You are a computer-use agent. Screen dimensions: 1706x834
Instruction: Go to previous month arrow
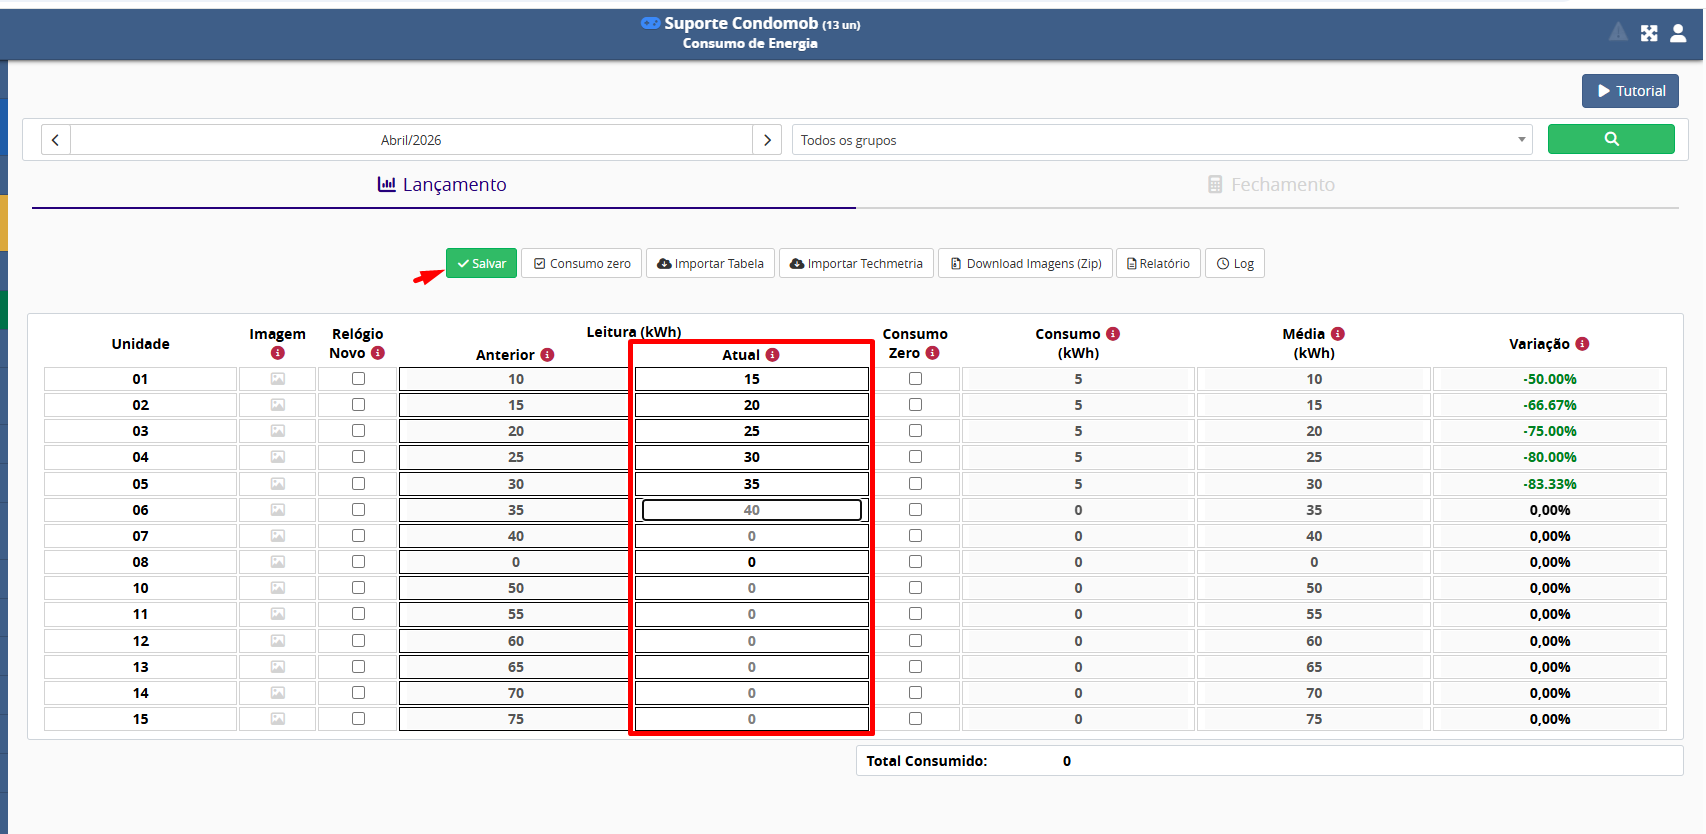(56, 140)
